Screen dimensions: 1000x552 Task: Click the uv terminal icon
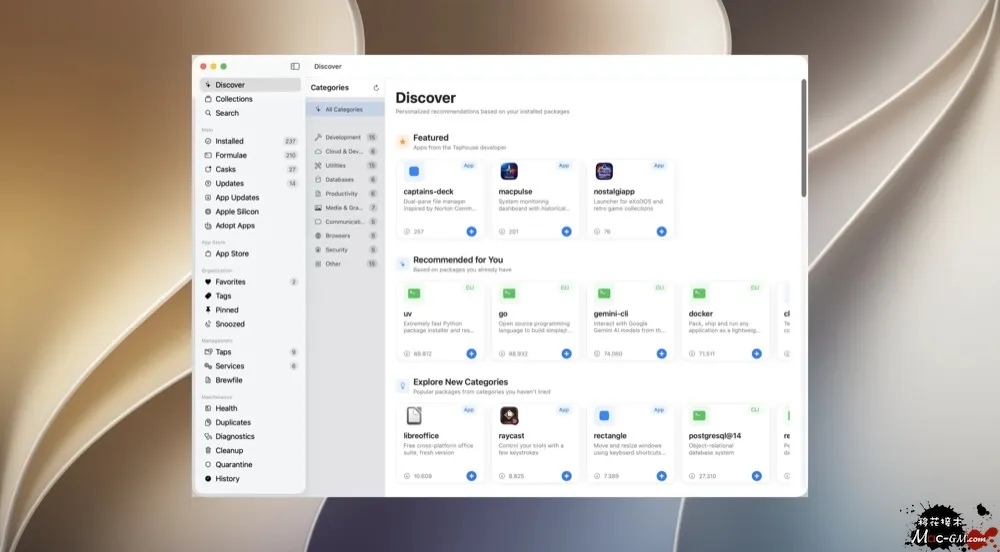tap(414, 293)
